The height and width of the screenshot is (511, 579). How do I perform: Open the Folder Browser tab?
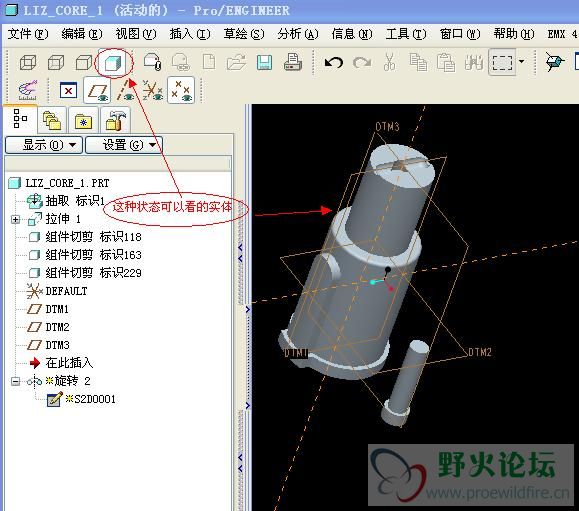[52, 120]
